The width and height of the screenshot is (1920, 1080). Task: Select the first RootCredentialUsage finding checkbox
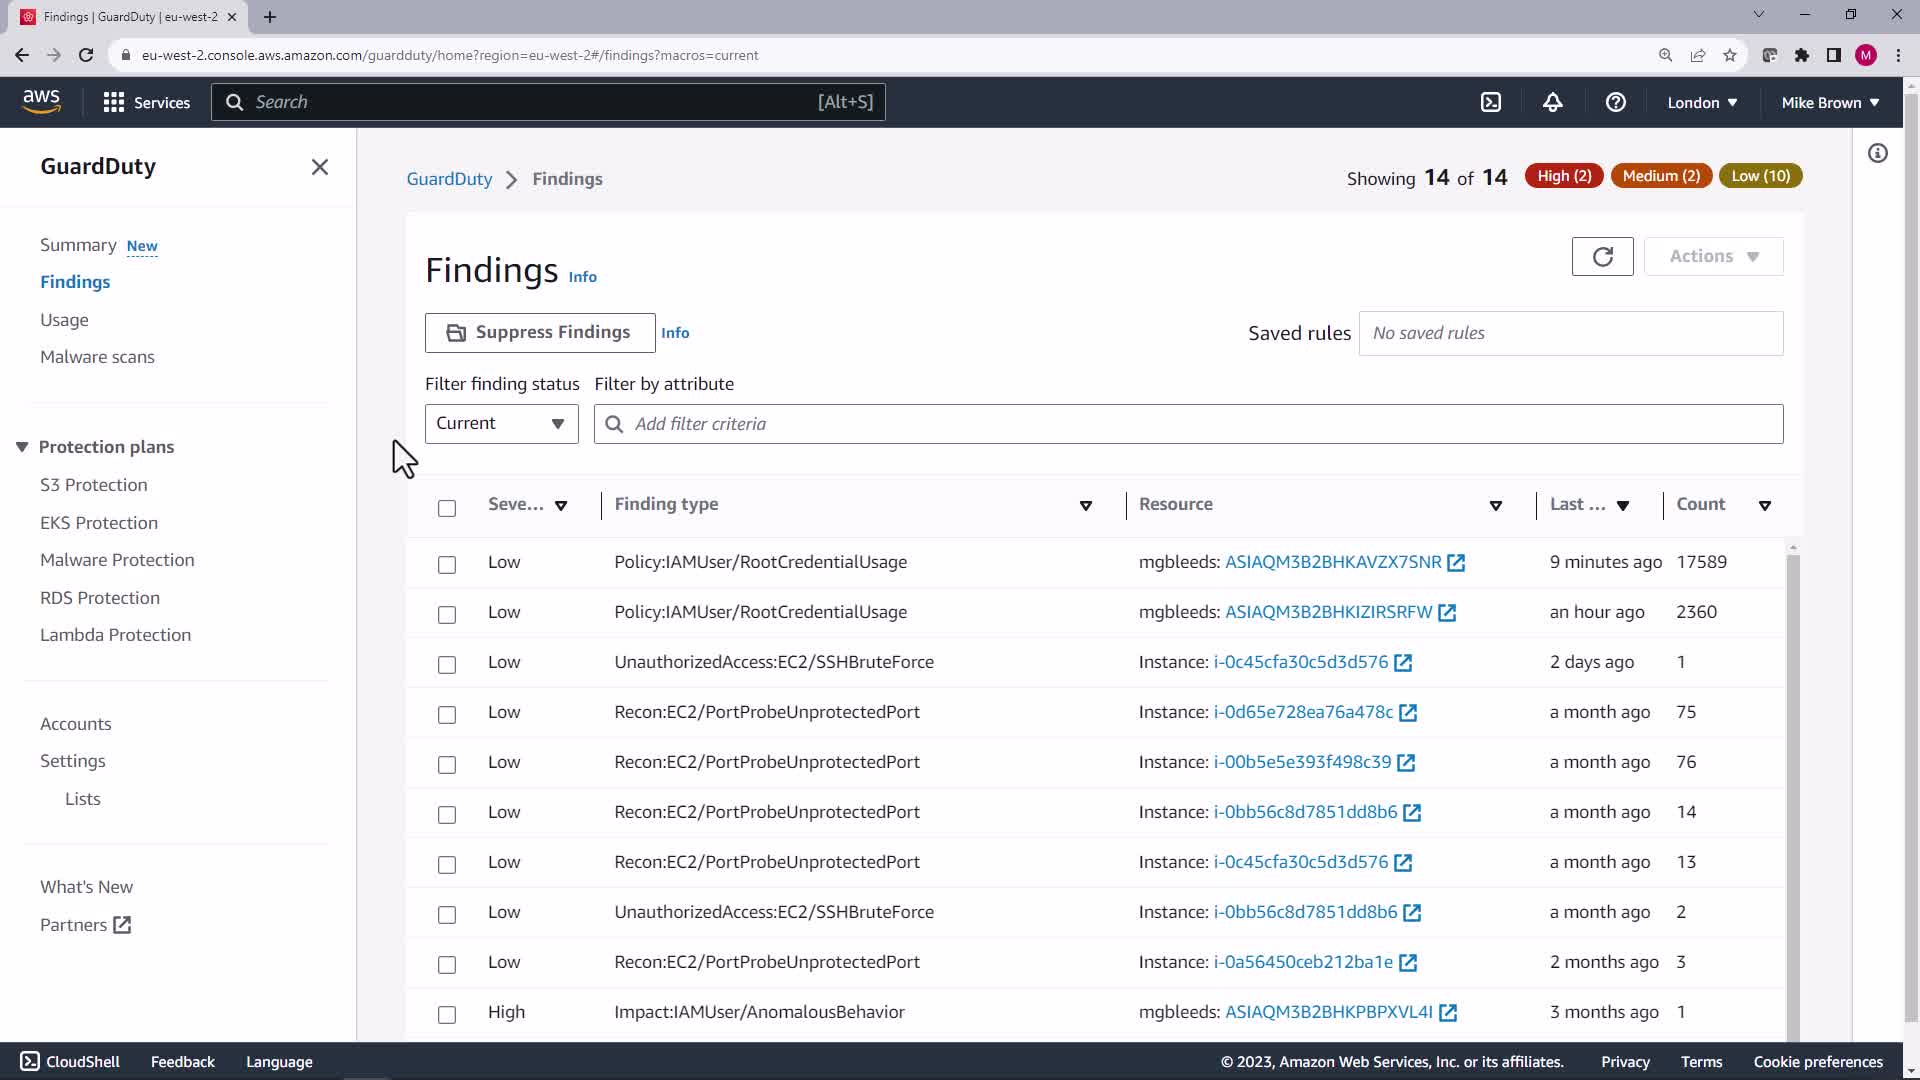(x=447, y=564)
